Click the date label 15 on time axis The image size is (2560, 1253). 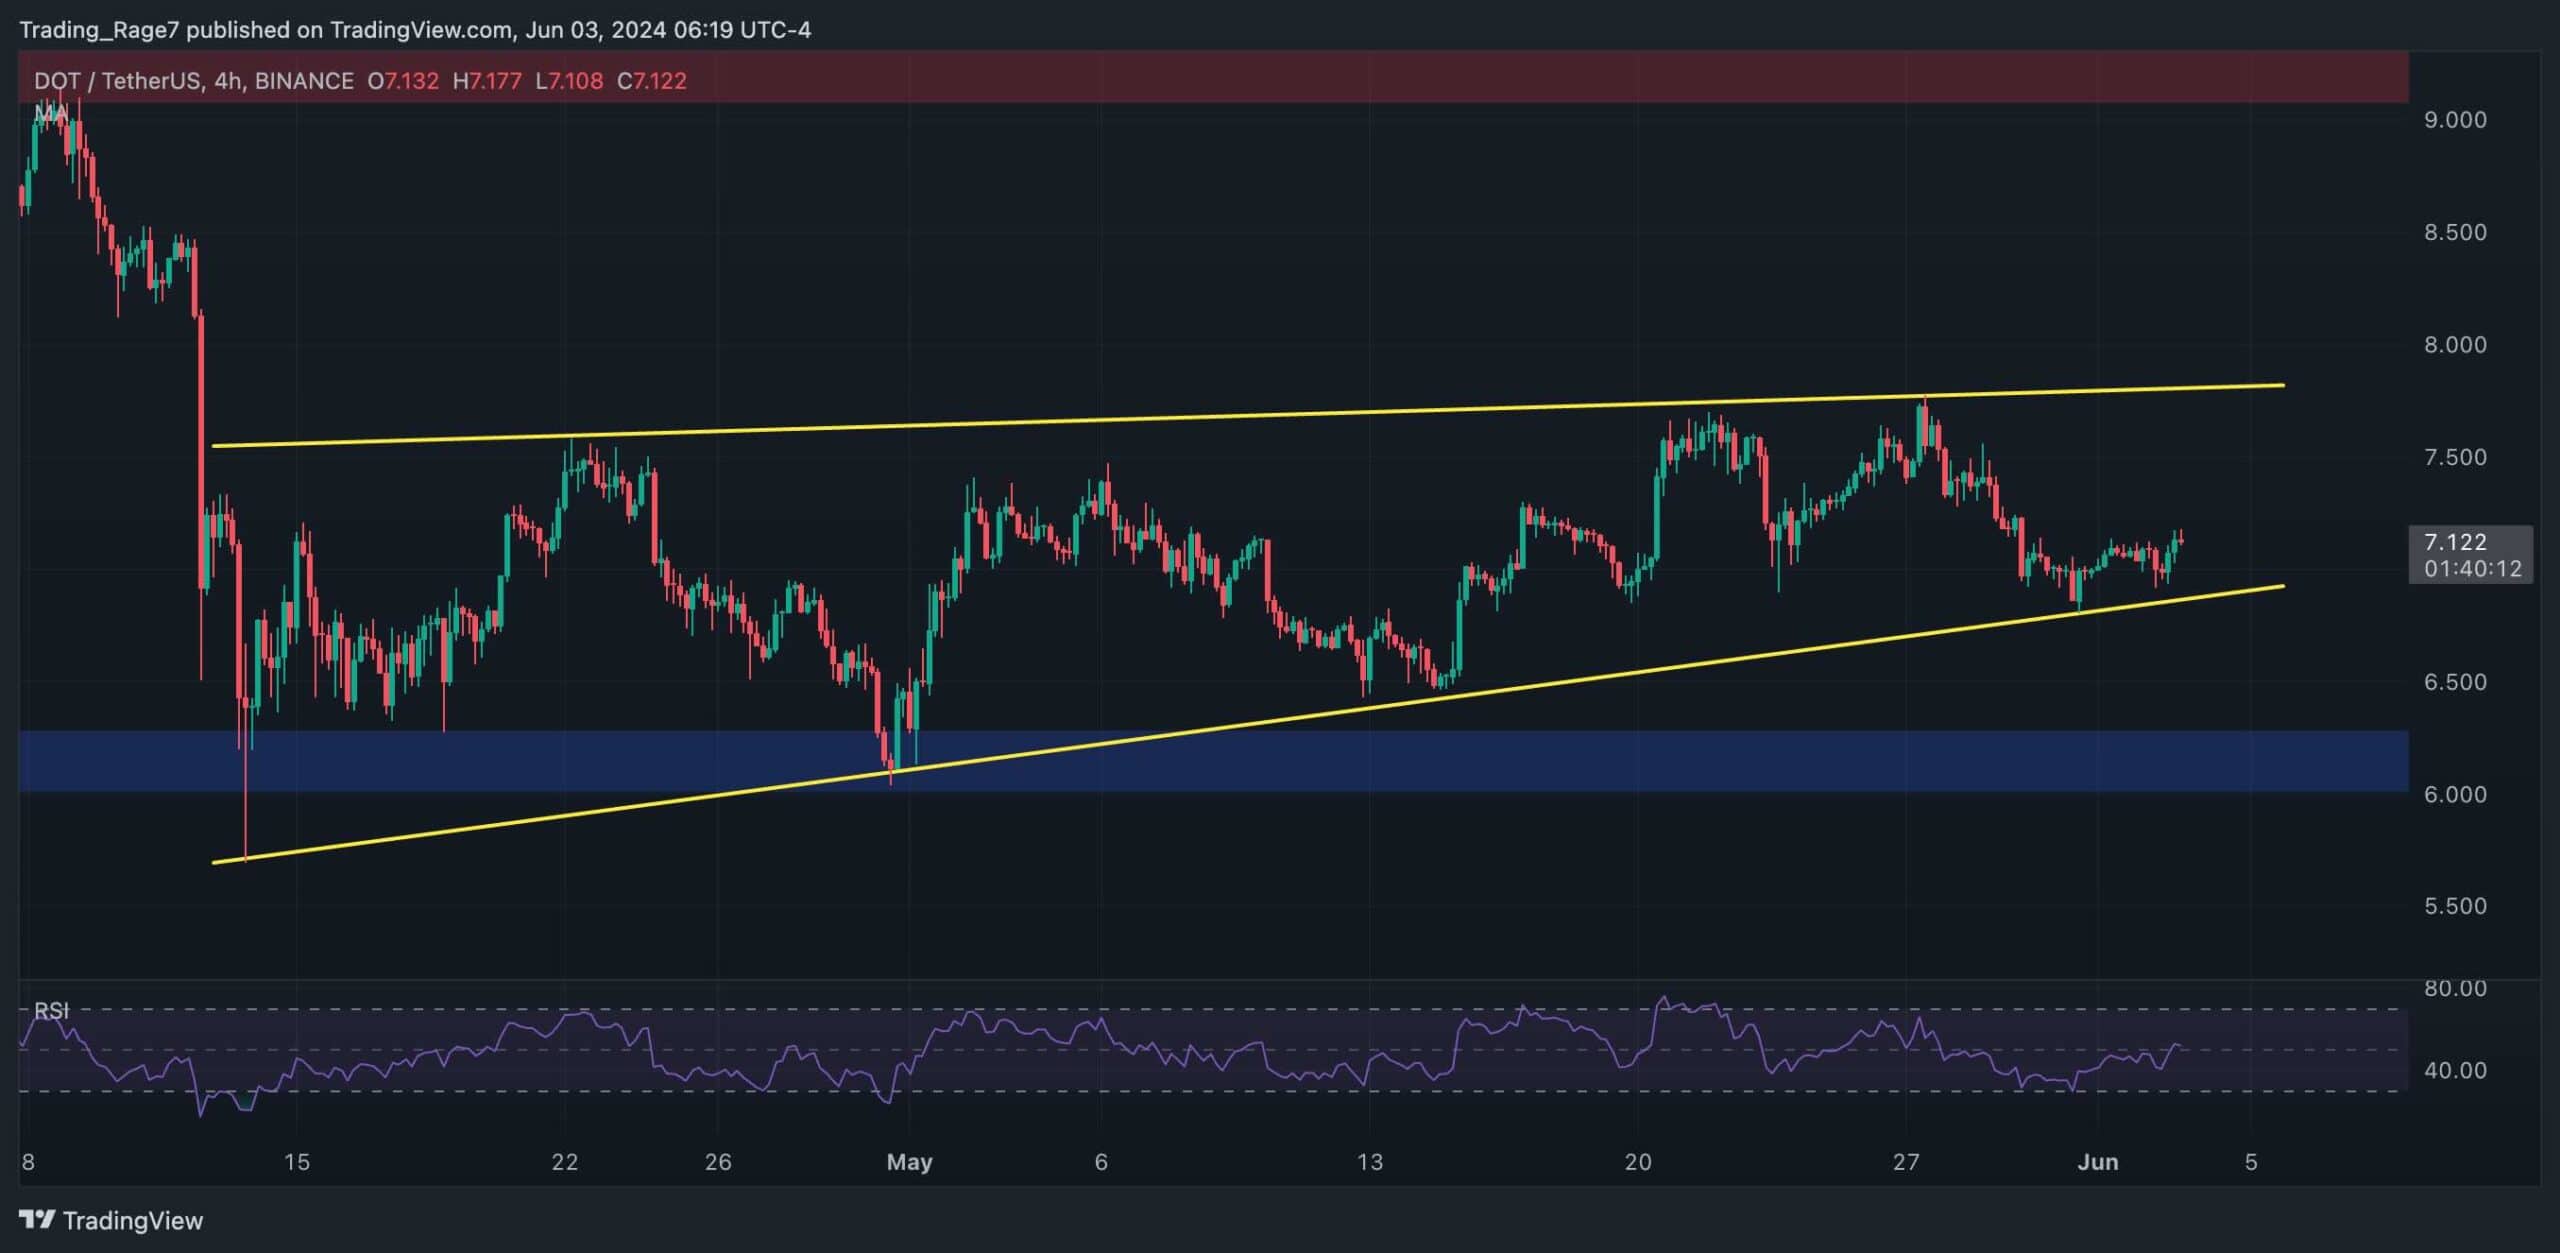pyautogui.click(x=297, y=1162)
